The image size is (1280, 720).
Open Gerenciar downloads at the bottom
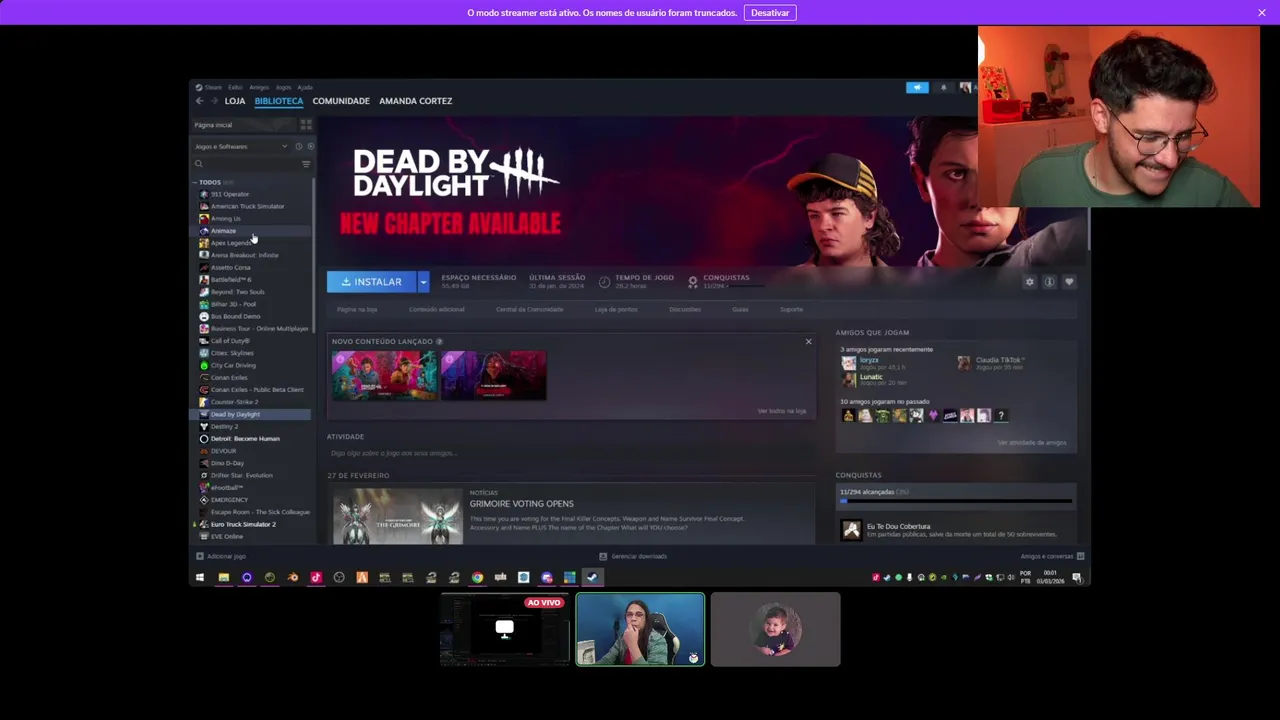click(633, 556)
